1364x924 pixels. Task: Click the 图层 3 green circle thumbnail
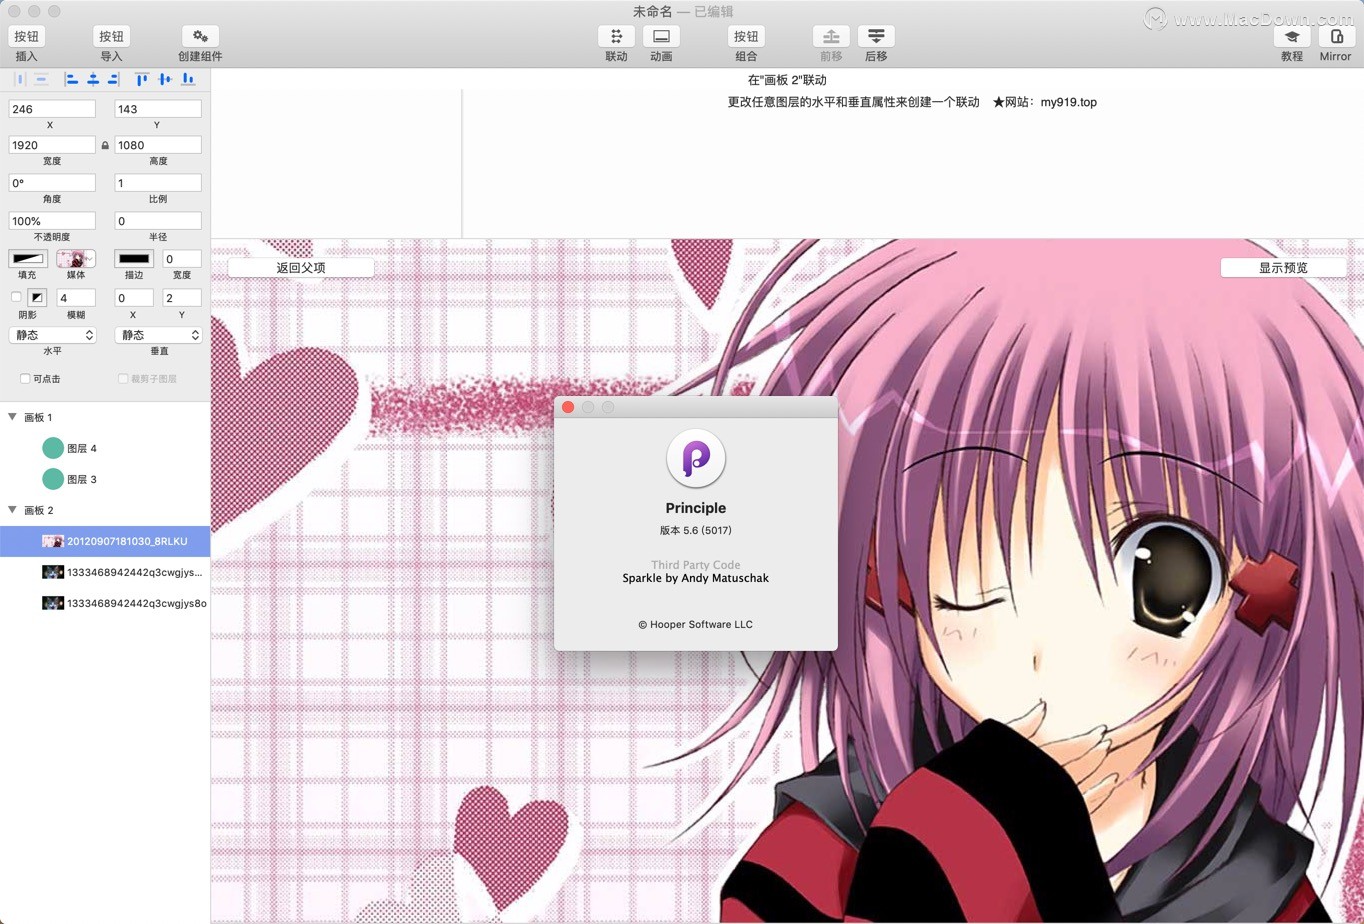pos(53,479)
